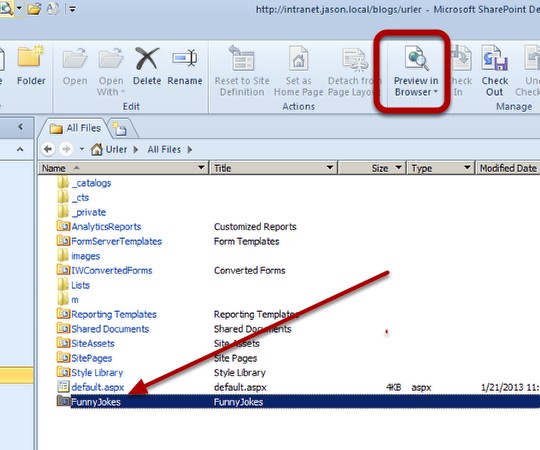Viewport: 540px width, 450px height.
Task: Click the Customized Reports title cell
Action: pyautogui.click(x=255, y=227)
